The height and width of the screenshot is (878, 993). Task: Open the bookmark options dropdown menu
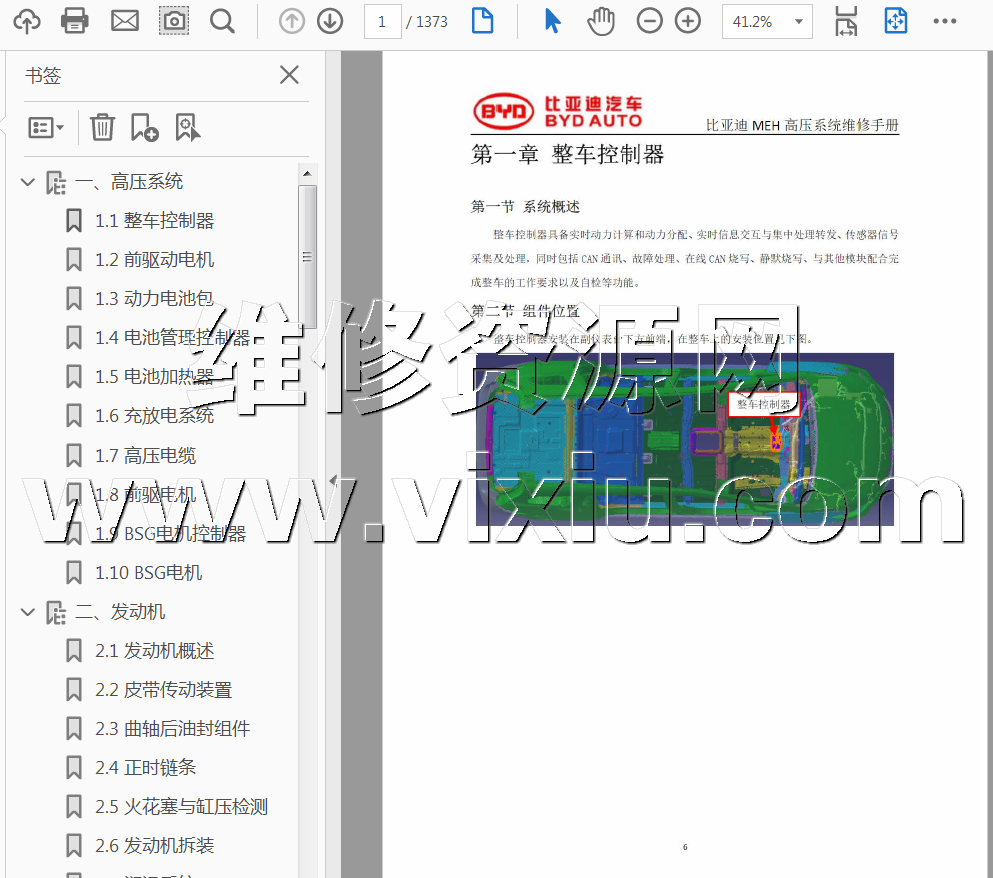46,127
